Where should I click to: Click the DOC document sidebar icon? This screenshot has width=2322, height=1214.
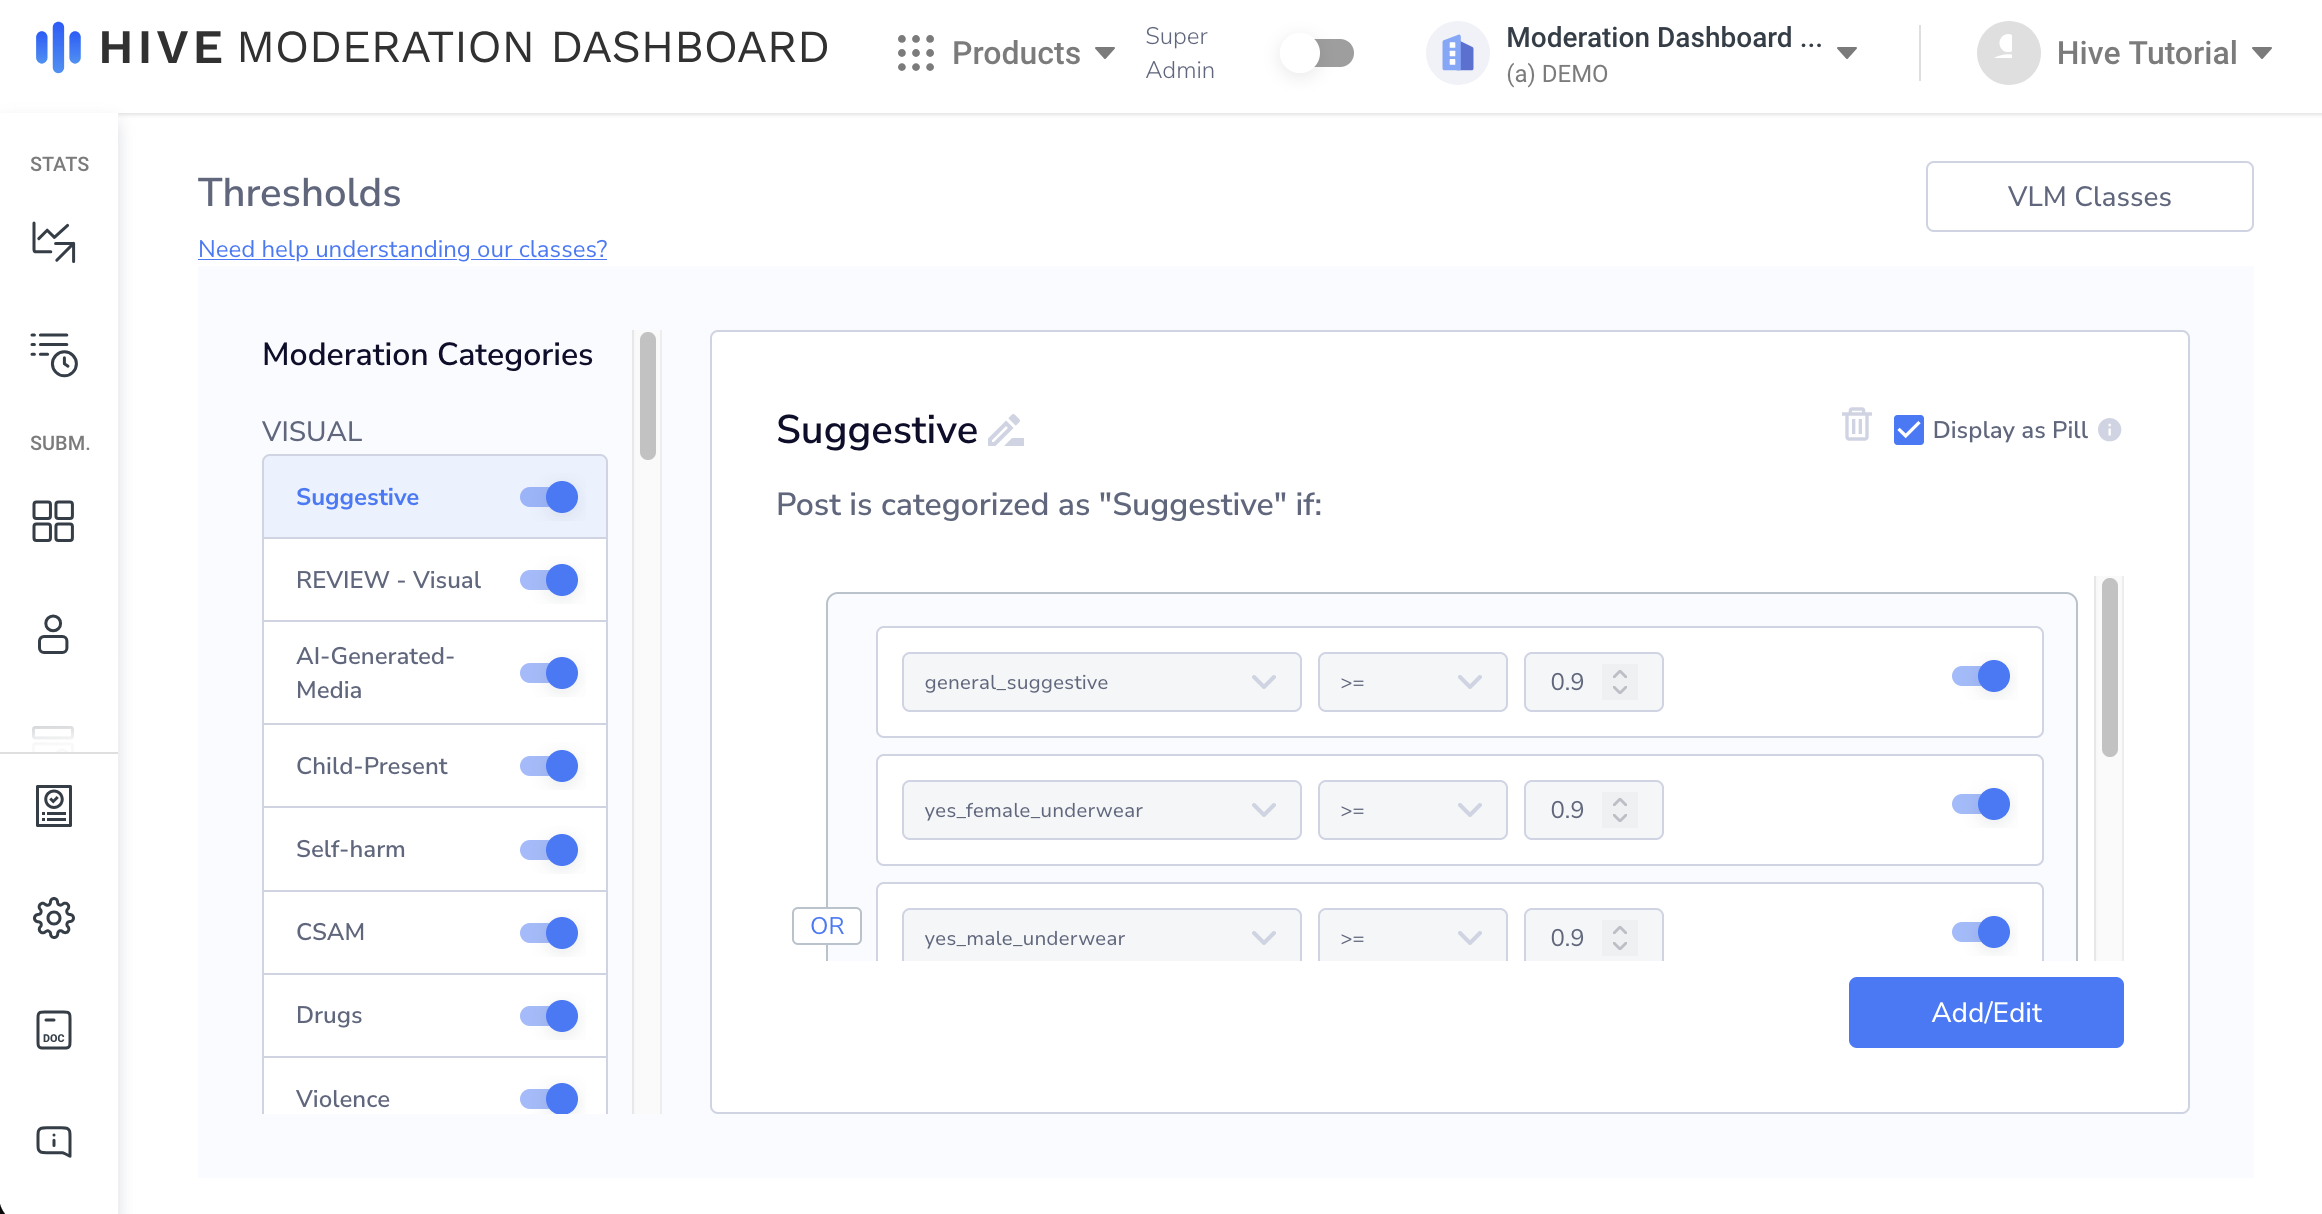(54, 1029)
